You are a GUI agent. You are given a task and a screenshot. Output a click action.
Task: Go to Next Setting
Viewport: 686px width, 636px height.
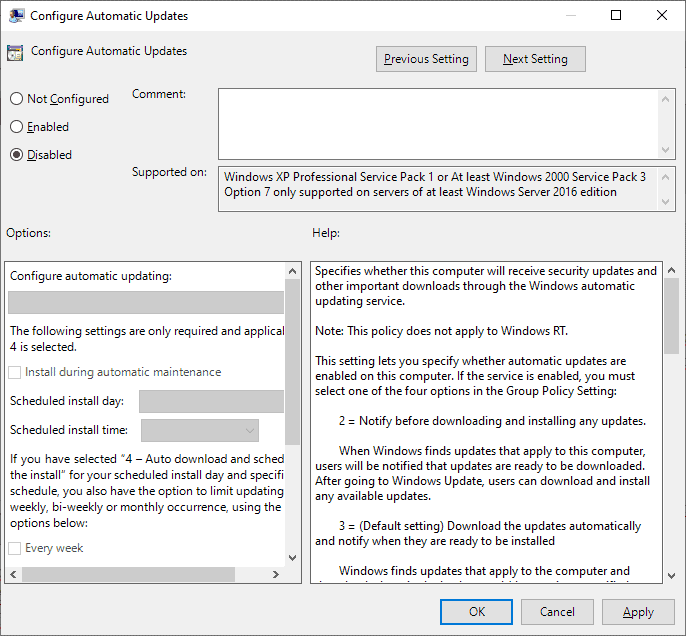point(535,59)
